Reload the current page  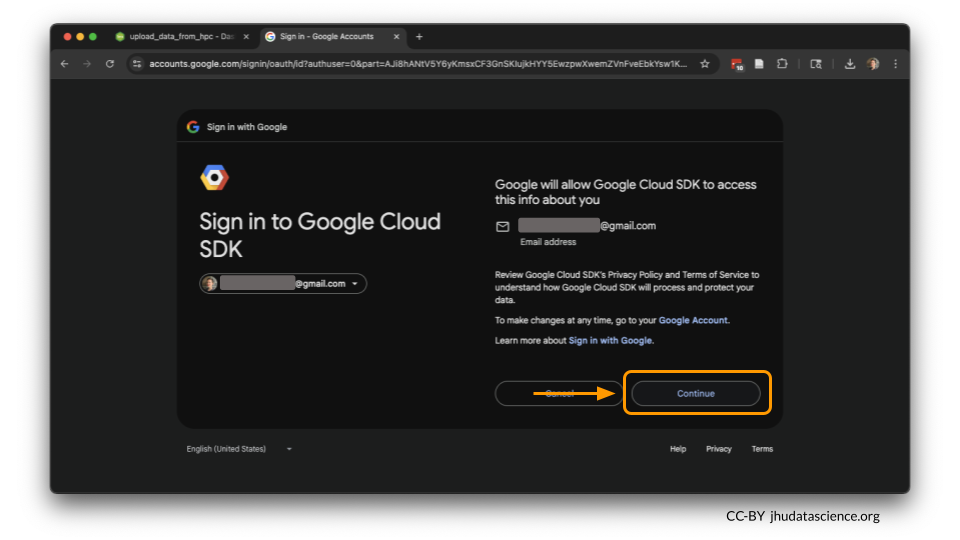point(110,64)
